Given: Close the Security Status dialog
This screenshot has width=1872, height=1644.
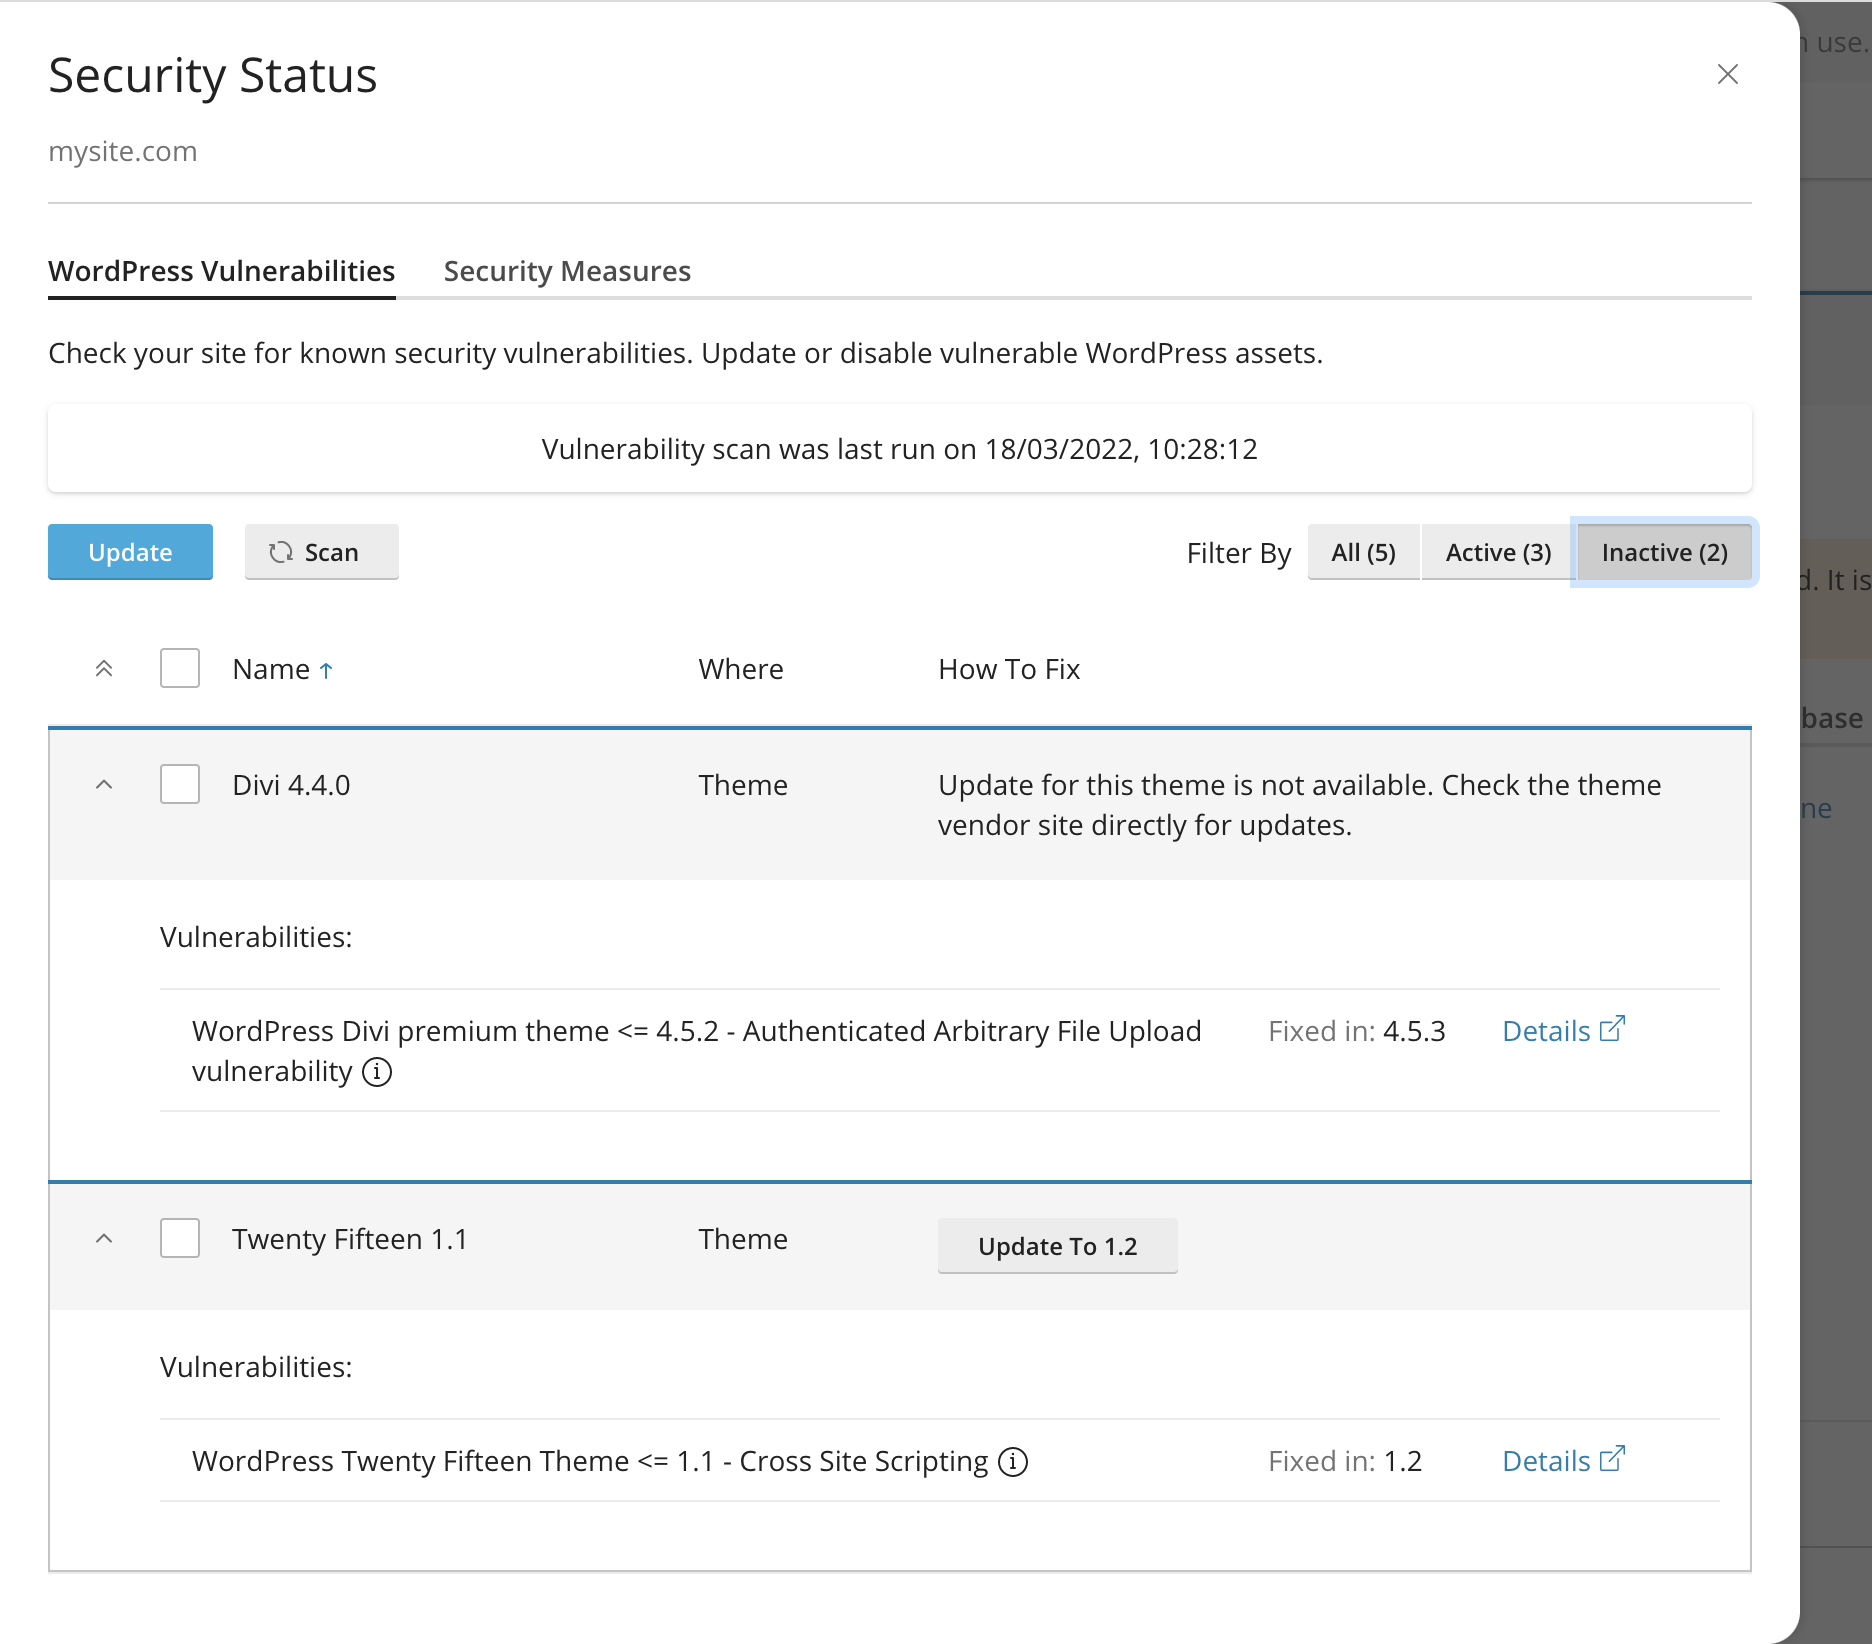Looking at the screenshot, I should click(1727, 74).
